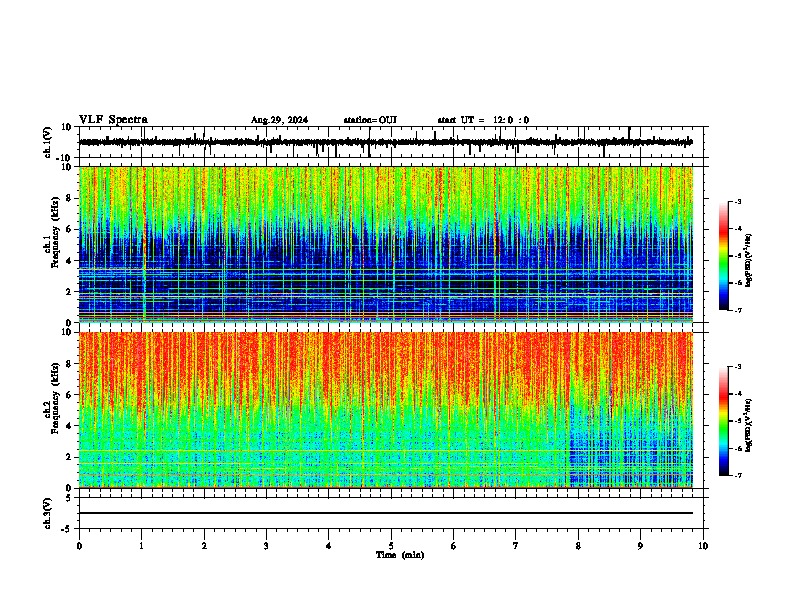This screenshot has height=612, width=792.
Task: Click the "0" tick on the time axis
Action: tap(79, 546)
